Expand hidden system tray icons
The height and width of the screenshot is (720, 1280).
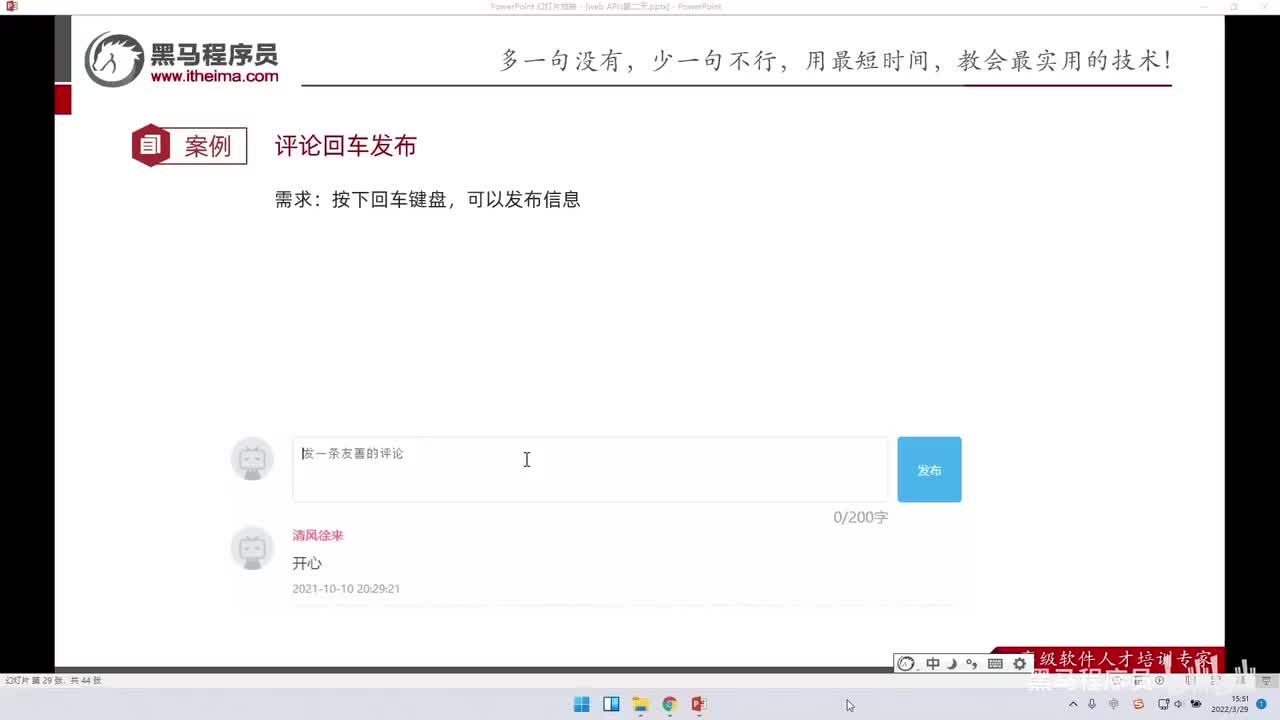[1073, 704]
